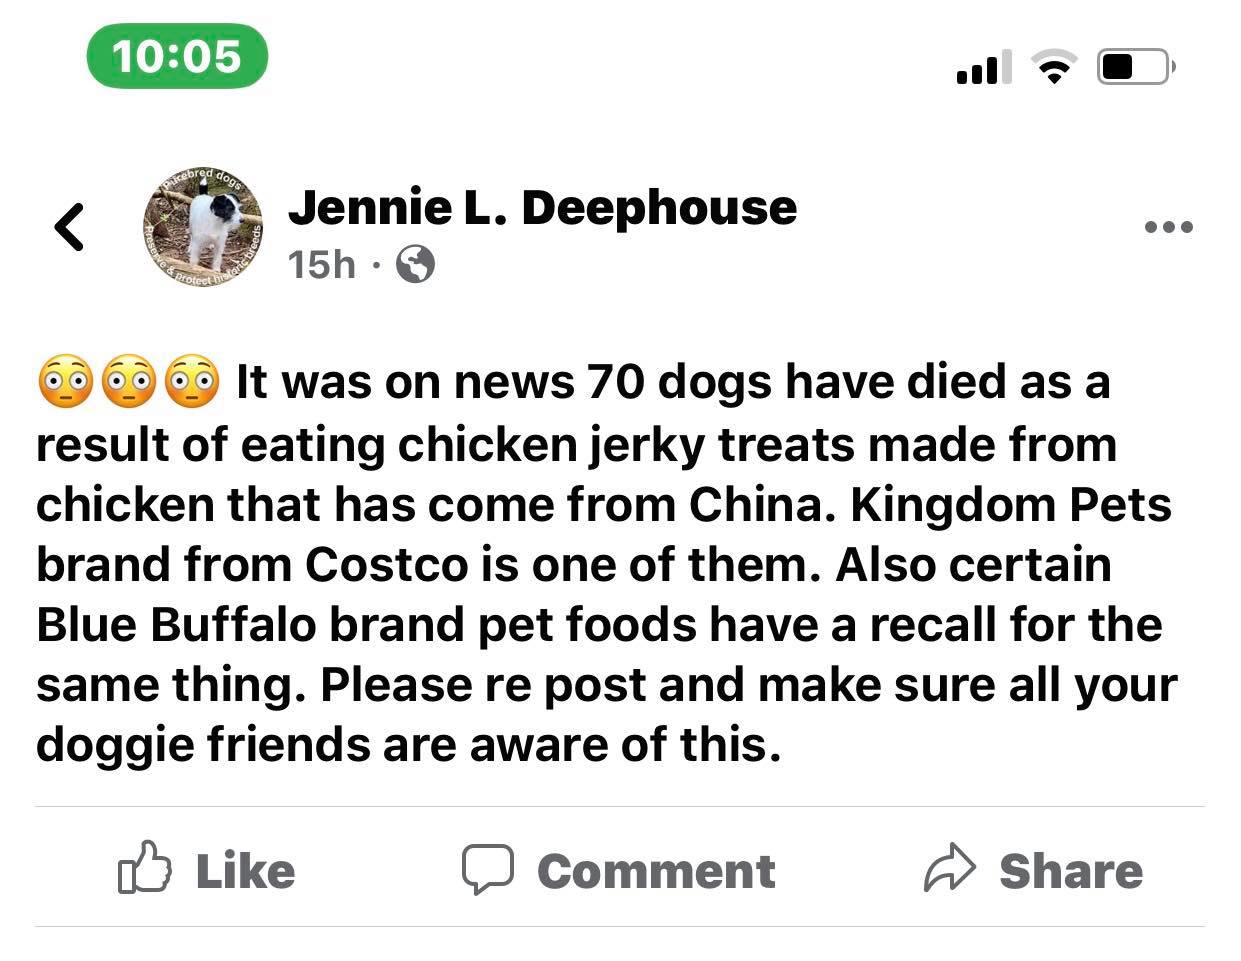Tap the Comment button label
Viewport: 1241px width, 961px height.
pyautogui.click(x=656, y=871)
